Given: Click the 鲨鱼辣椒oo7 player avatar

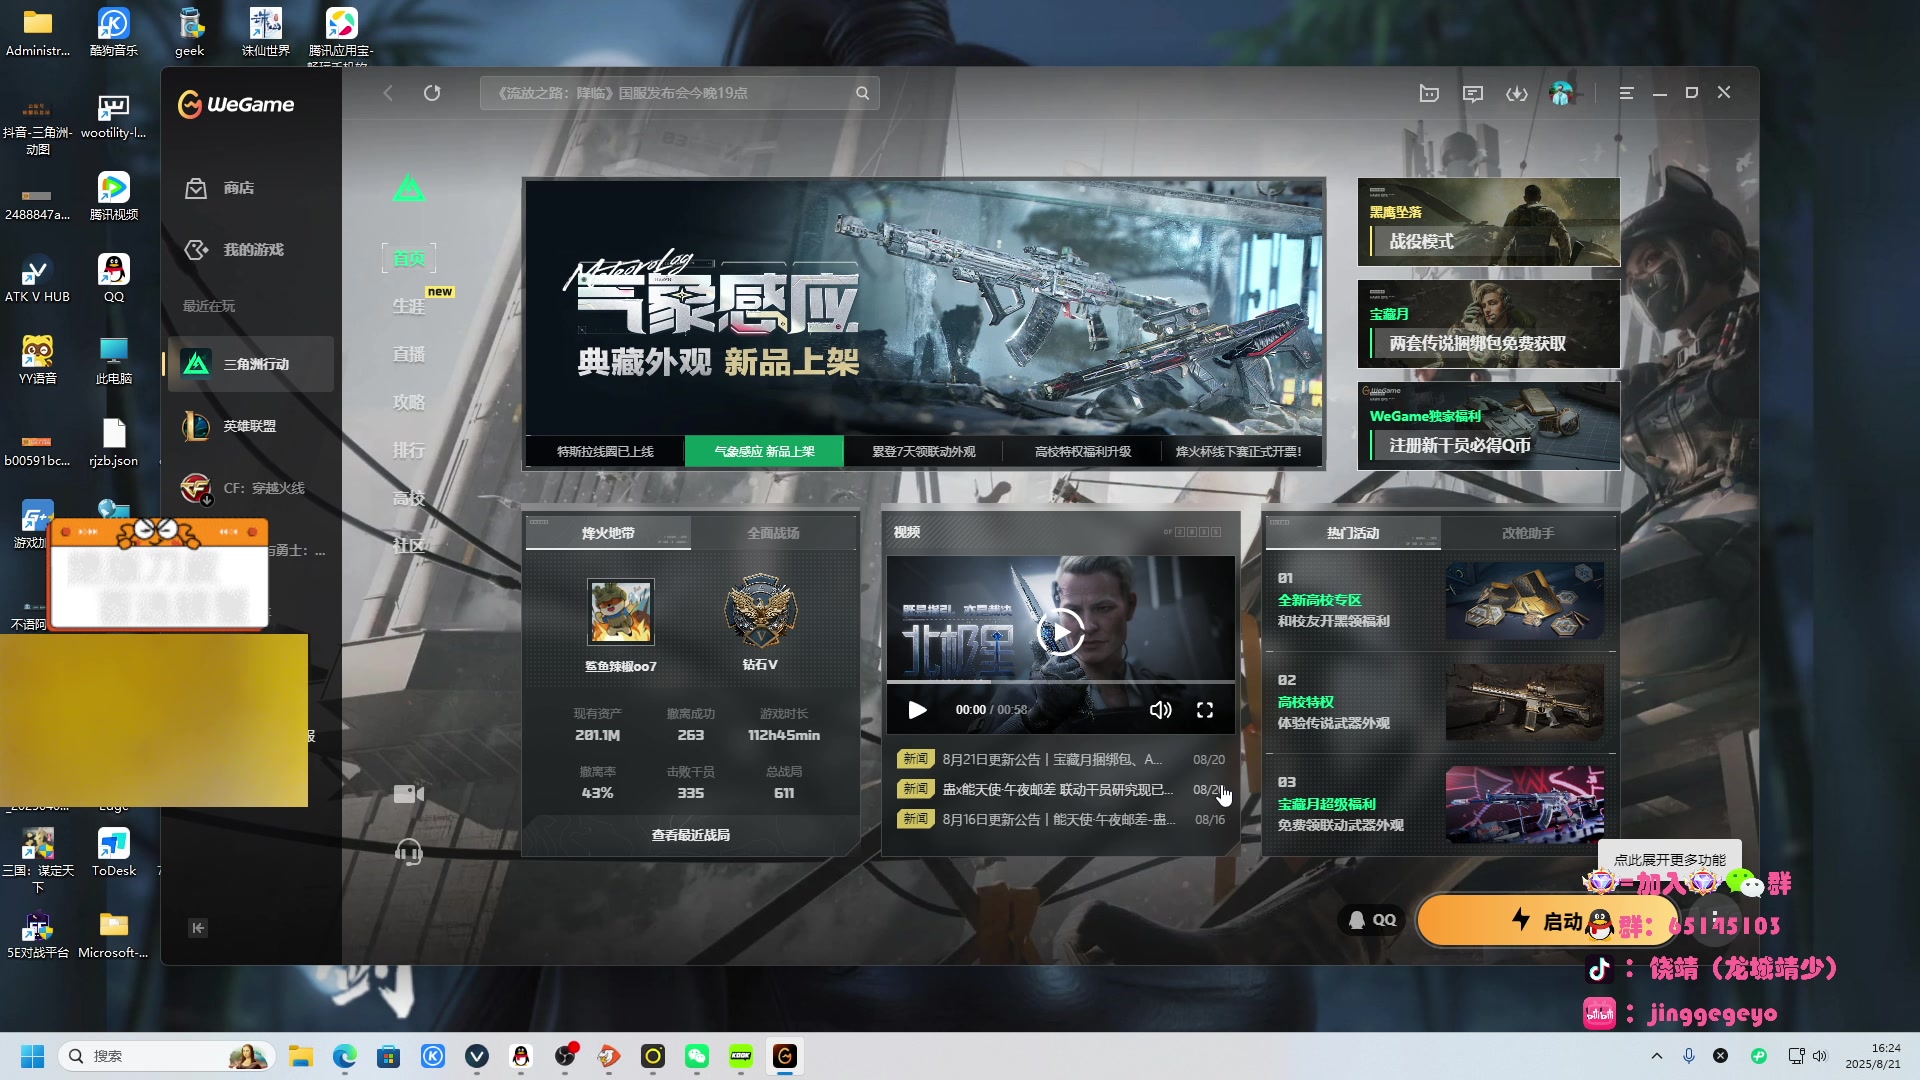Looking at the screenshot, I should [x=620, y=612].
